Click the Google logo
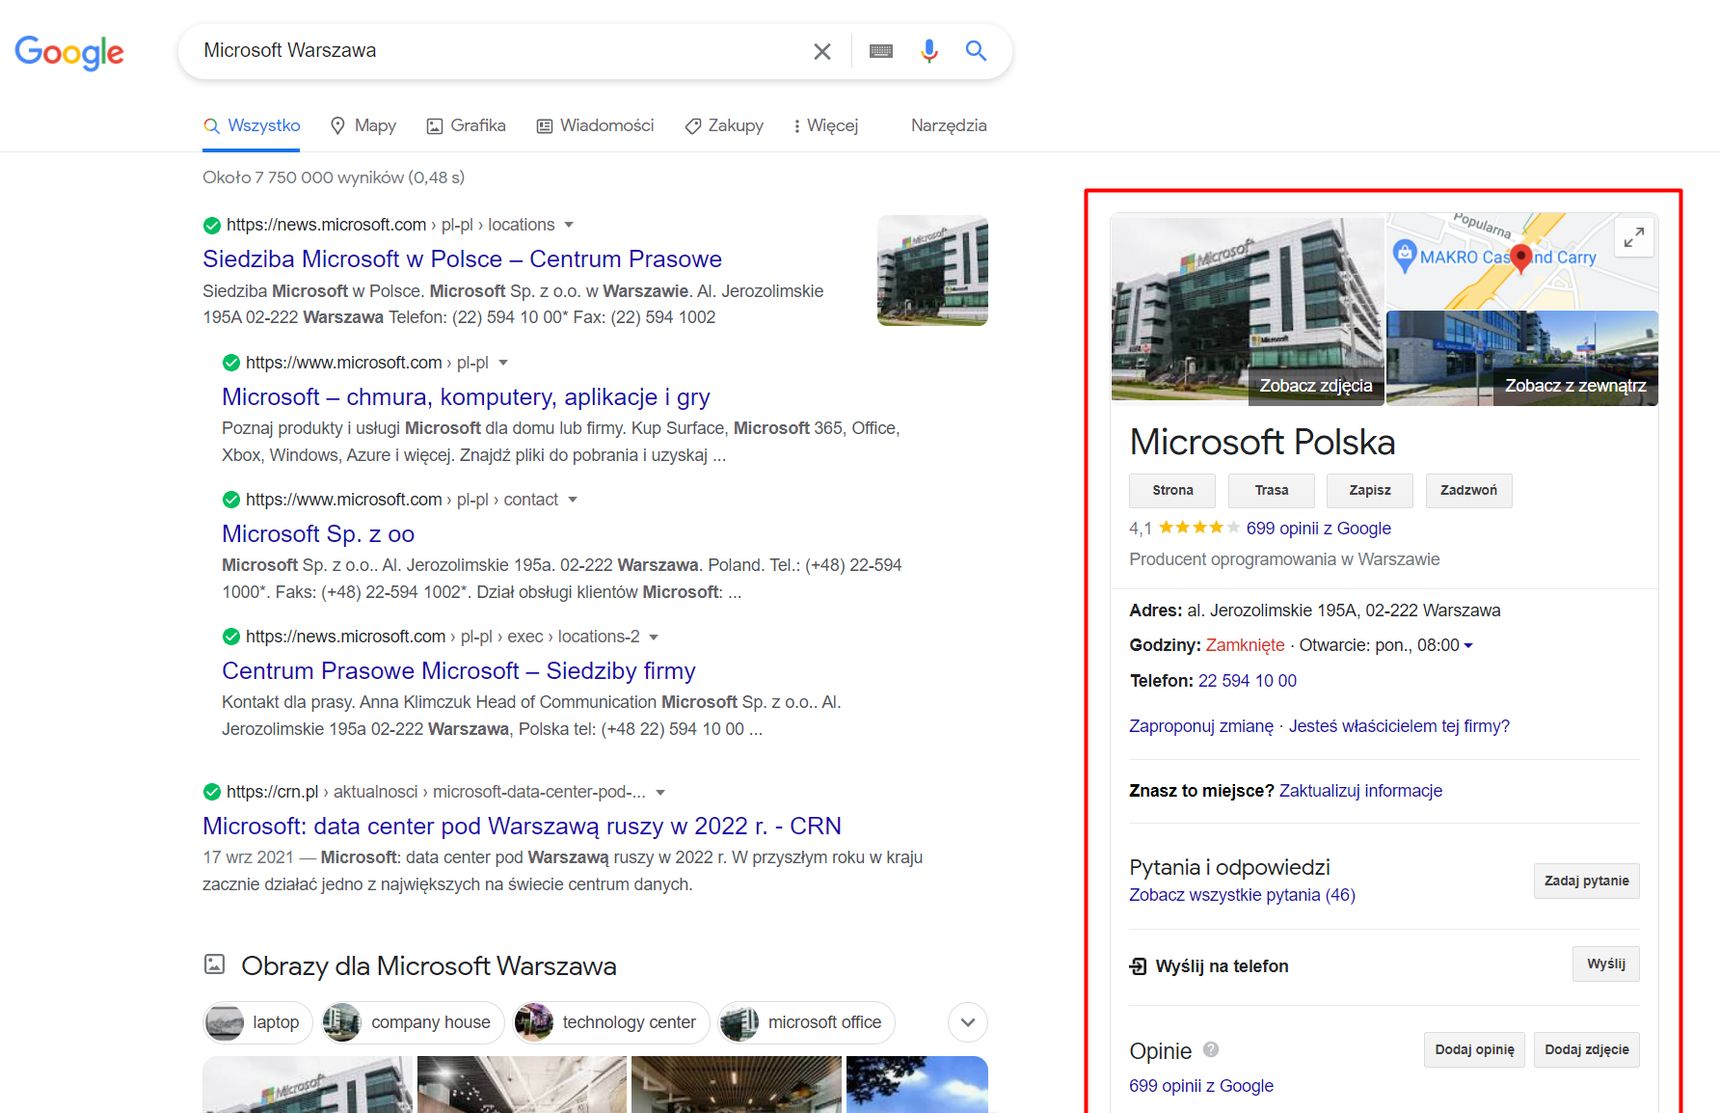 pos(69,52)
